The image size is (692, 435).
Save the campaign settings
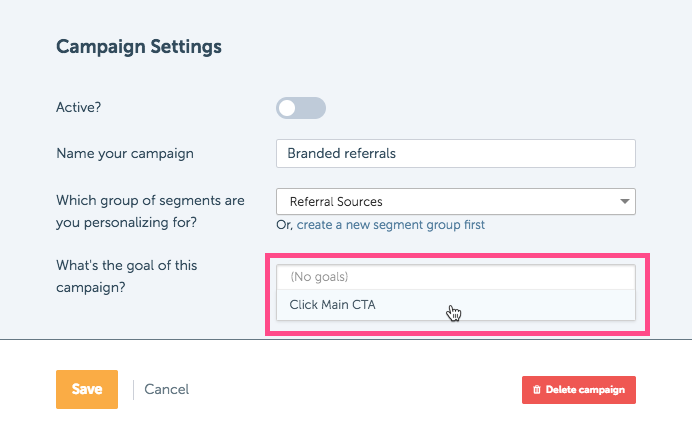(x=87, y=390)
